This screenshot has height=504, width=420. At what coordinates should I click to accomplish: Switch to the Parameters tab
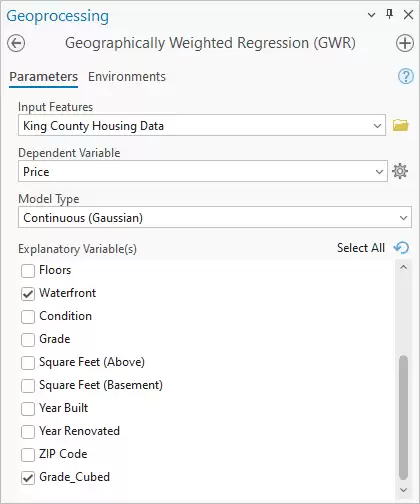pyautogui.click(x=43, y=77)
